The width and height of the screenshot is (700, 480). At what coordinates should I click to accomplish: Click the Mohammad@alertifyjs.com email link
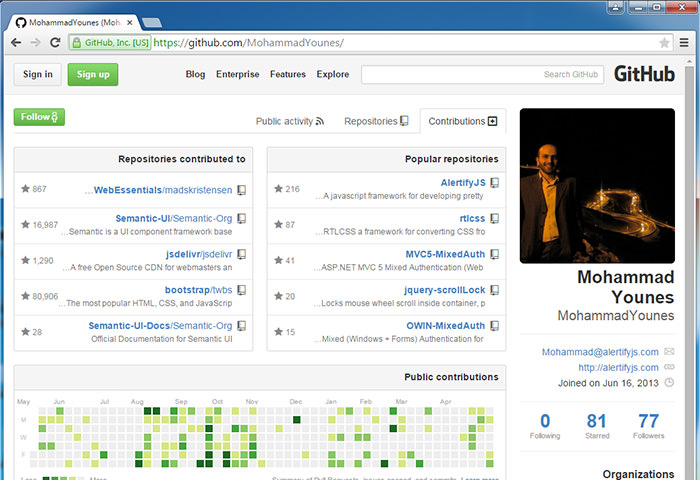click(600, 352)
